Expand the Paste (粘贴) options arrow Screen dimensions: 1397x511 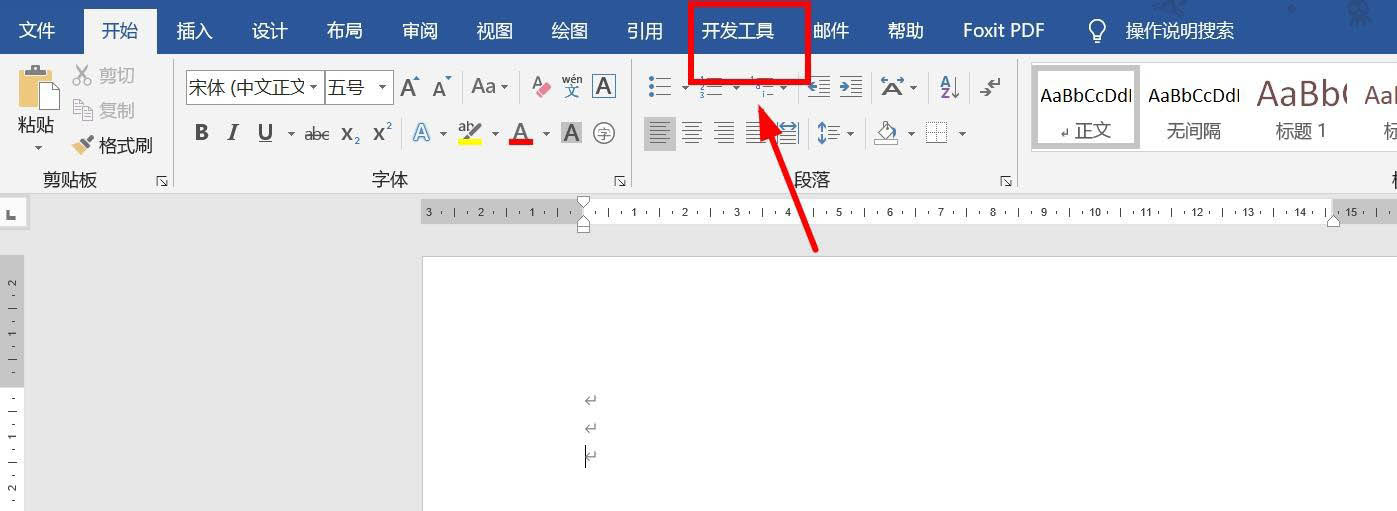point(38,148)
